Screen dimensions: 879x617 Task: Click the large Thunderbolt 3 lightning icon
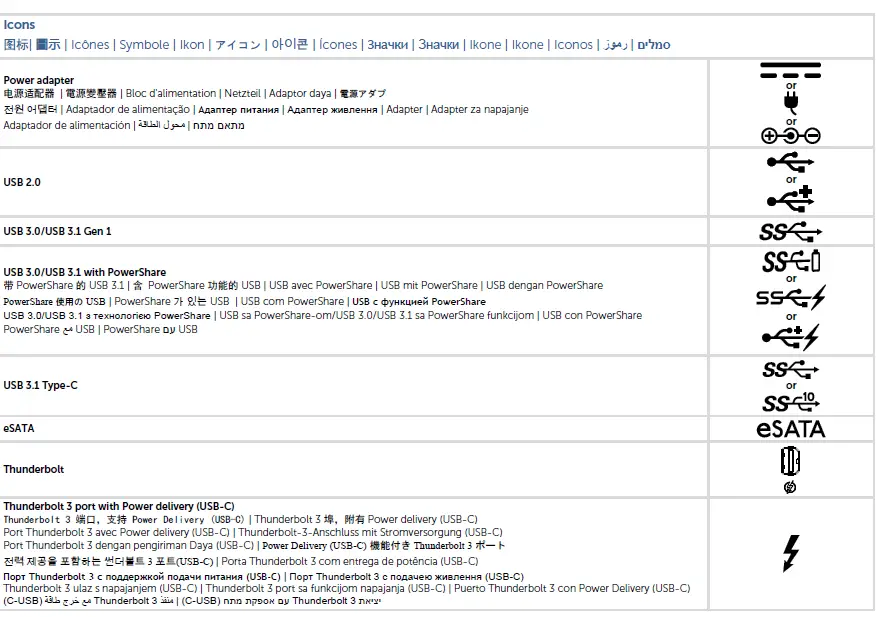point(791,554)
